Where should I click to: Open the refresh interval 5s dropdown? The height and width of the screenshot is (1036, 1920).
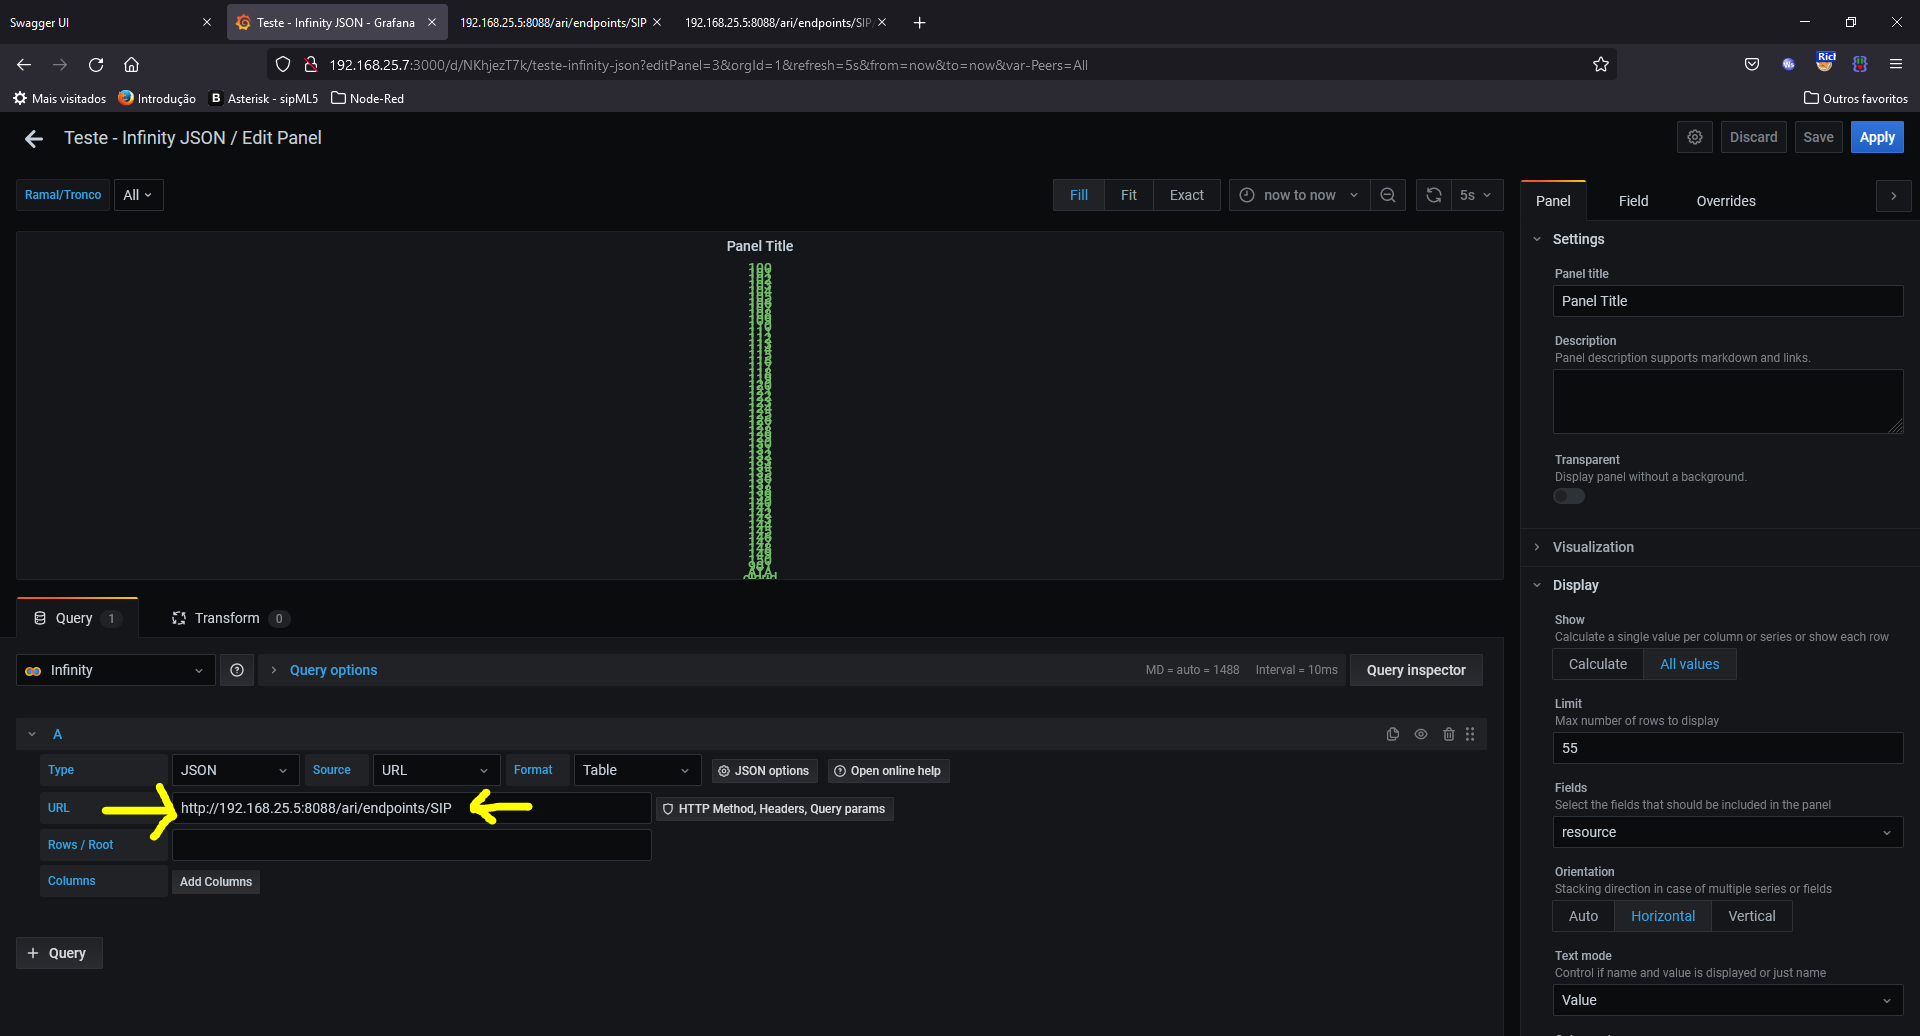[1475, 194]
